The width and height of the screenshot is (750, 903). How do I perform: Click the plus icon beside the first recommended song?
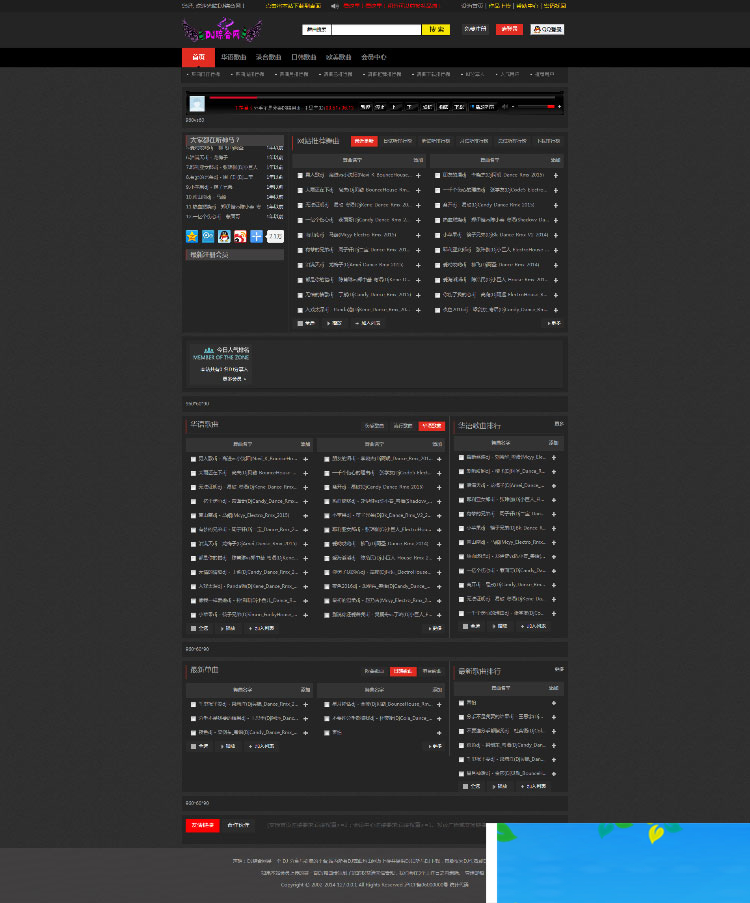pos(418,175)
